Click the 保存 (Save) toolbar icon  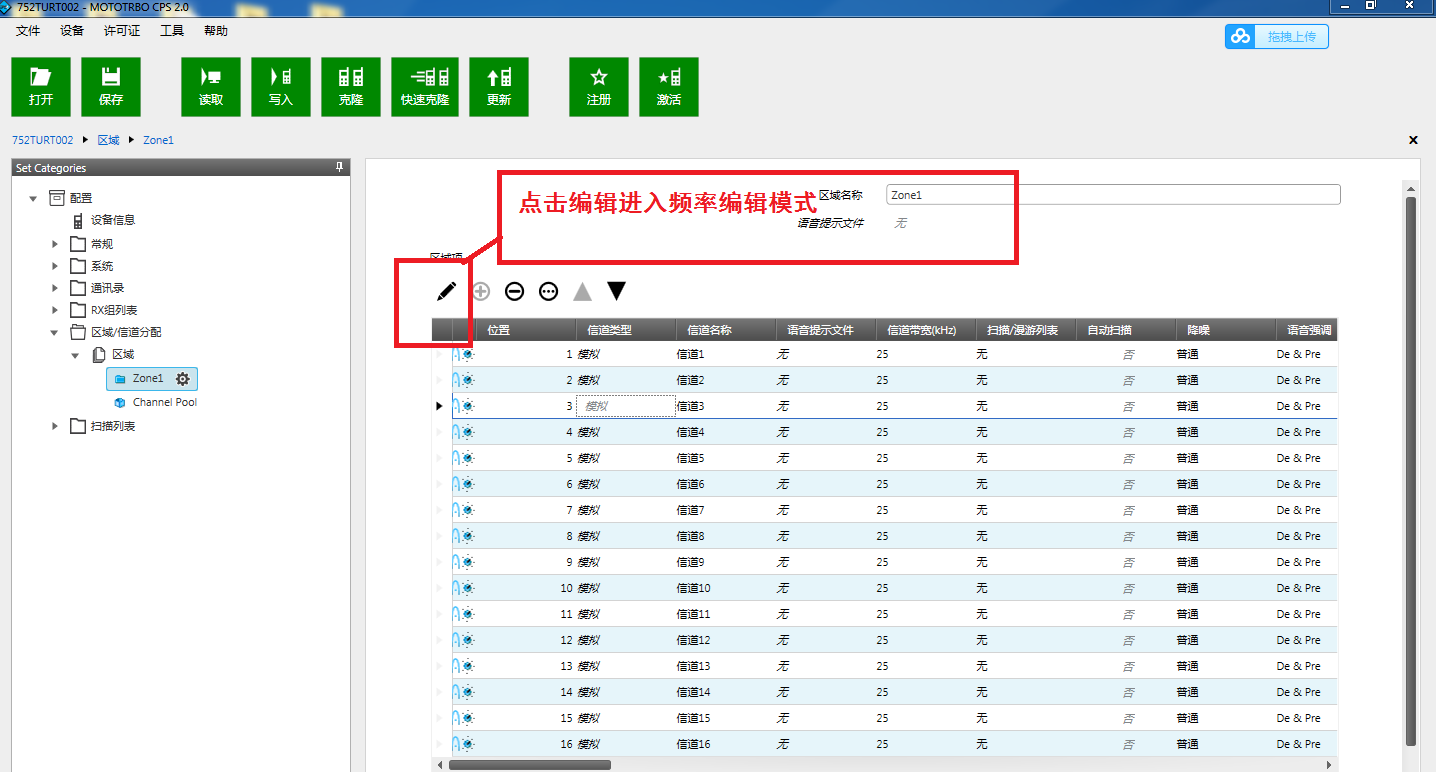pos(111,86)
